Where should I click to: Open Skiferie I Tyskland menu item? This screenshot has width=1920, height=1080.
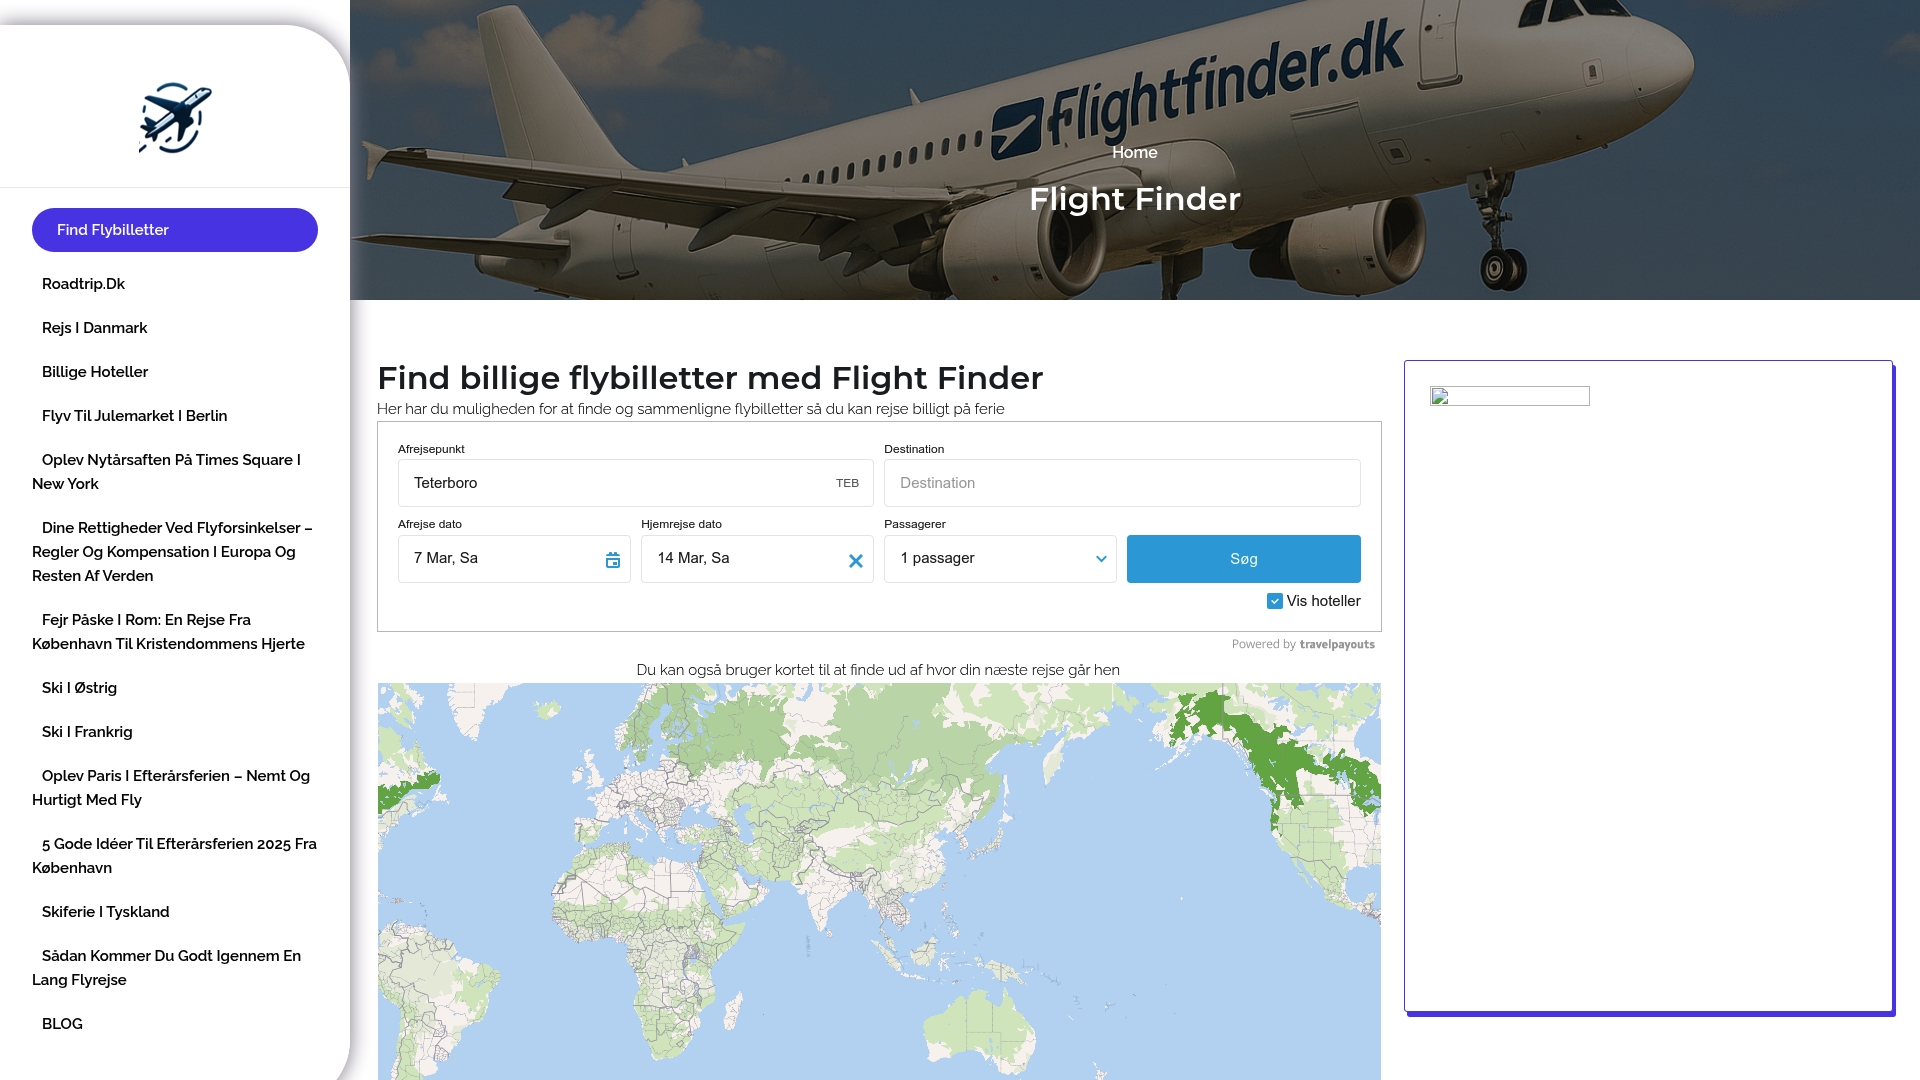coord(106,912)
